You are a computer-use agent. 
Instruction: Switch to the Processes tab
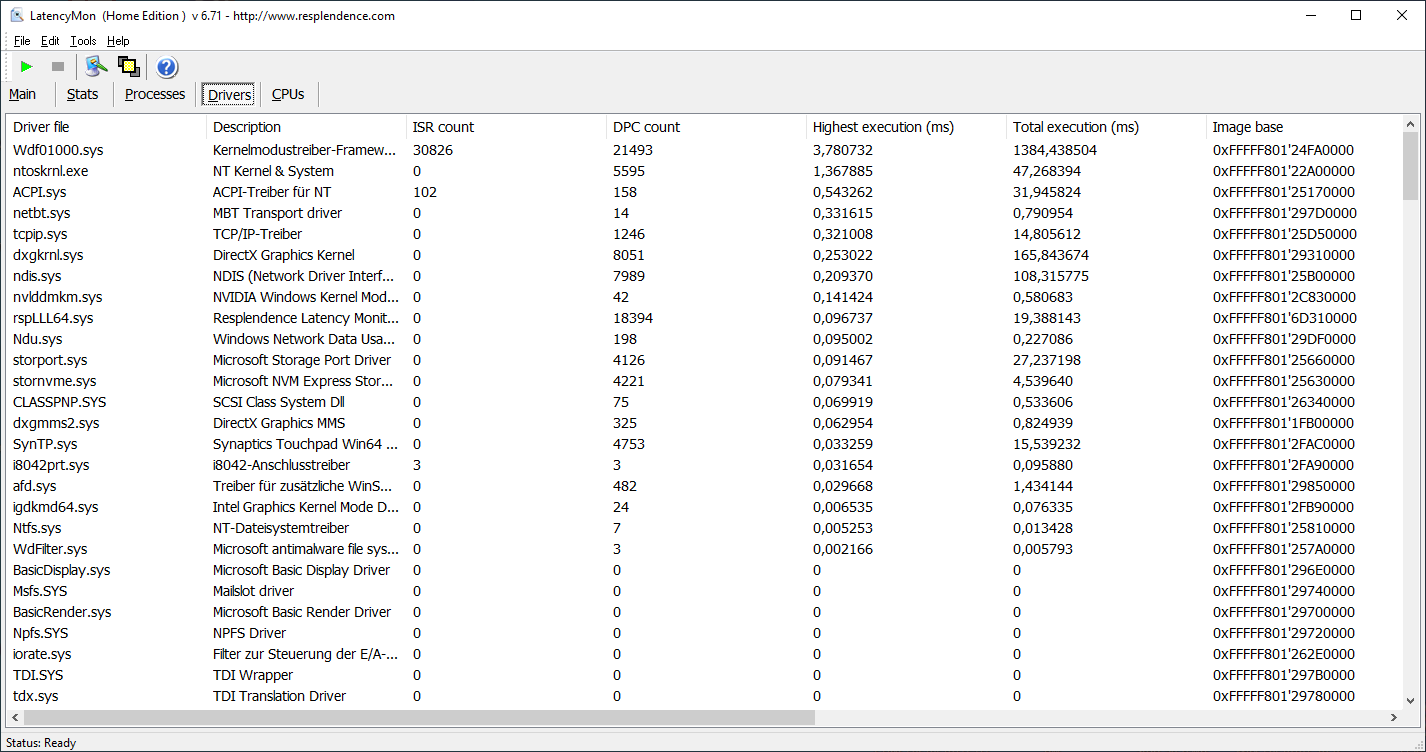(x=155, y=94)
